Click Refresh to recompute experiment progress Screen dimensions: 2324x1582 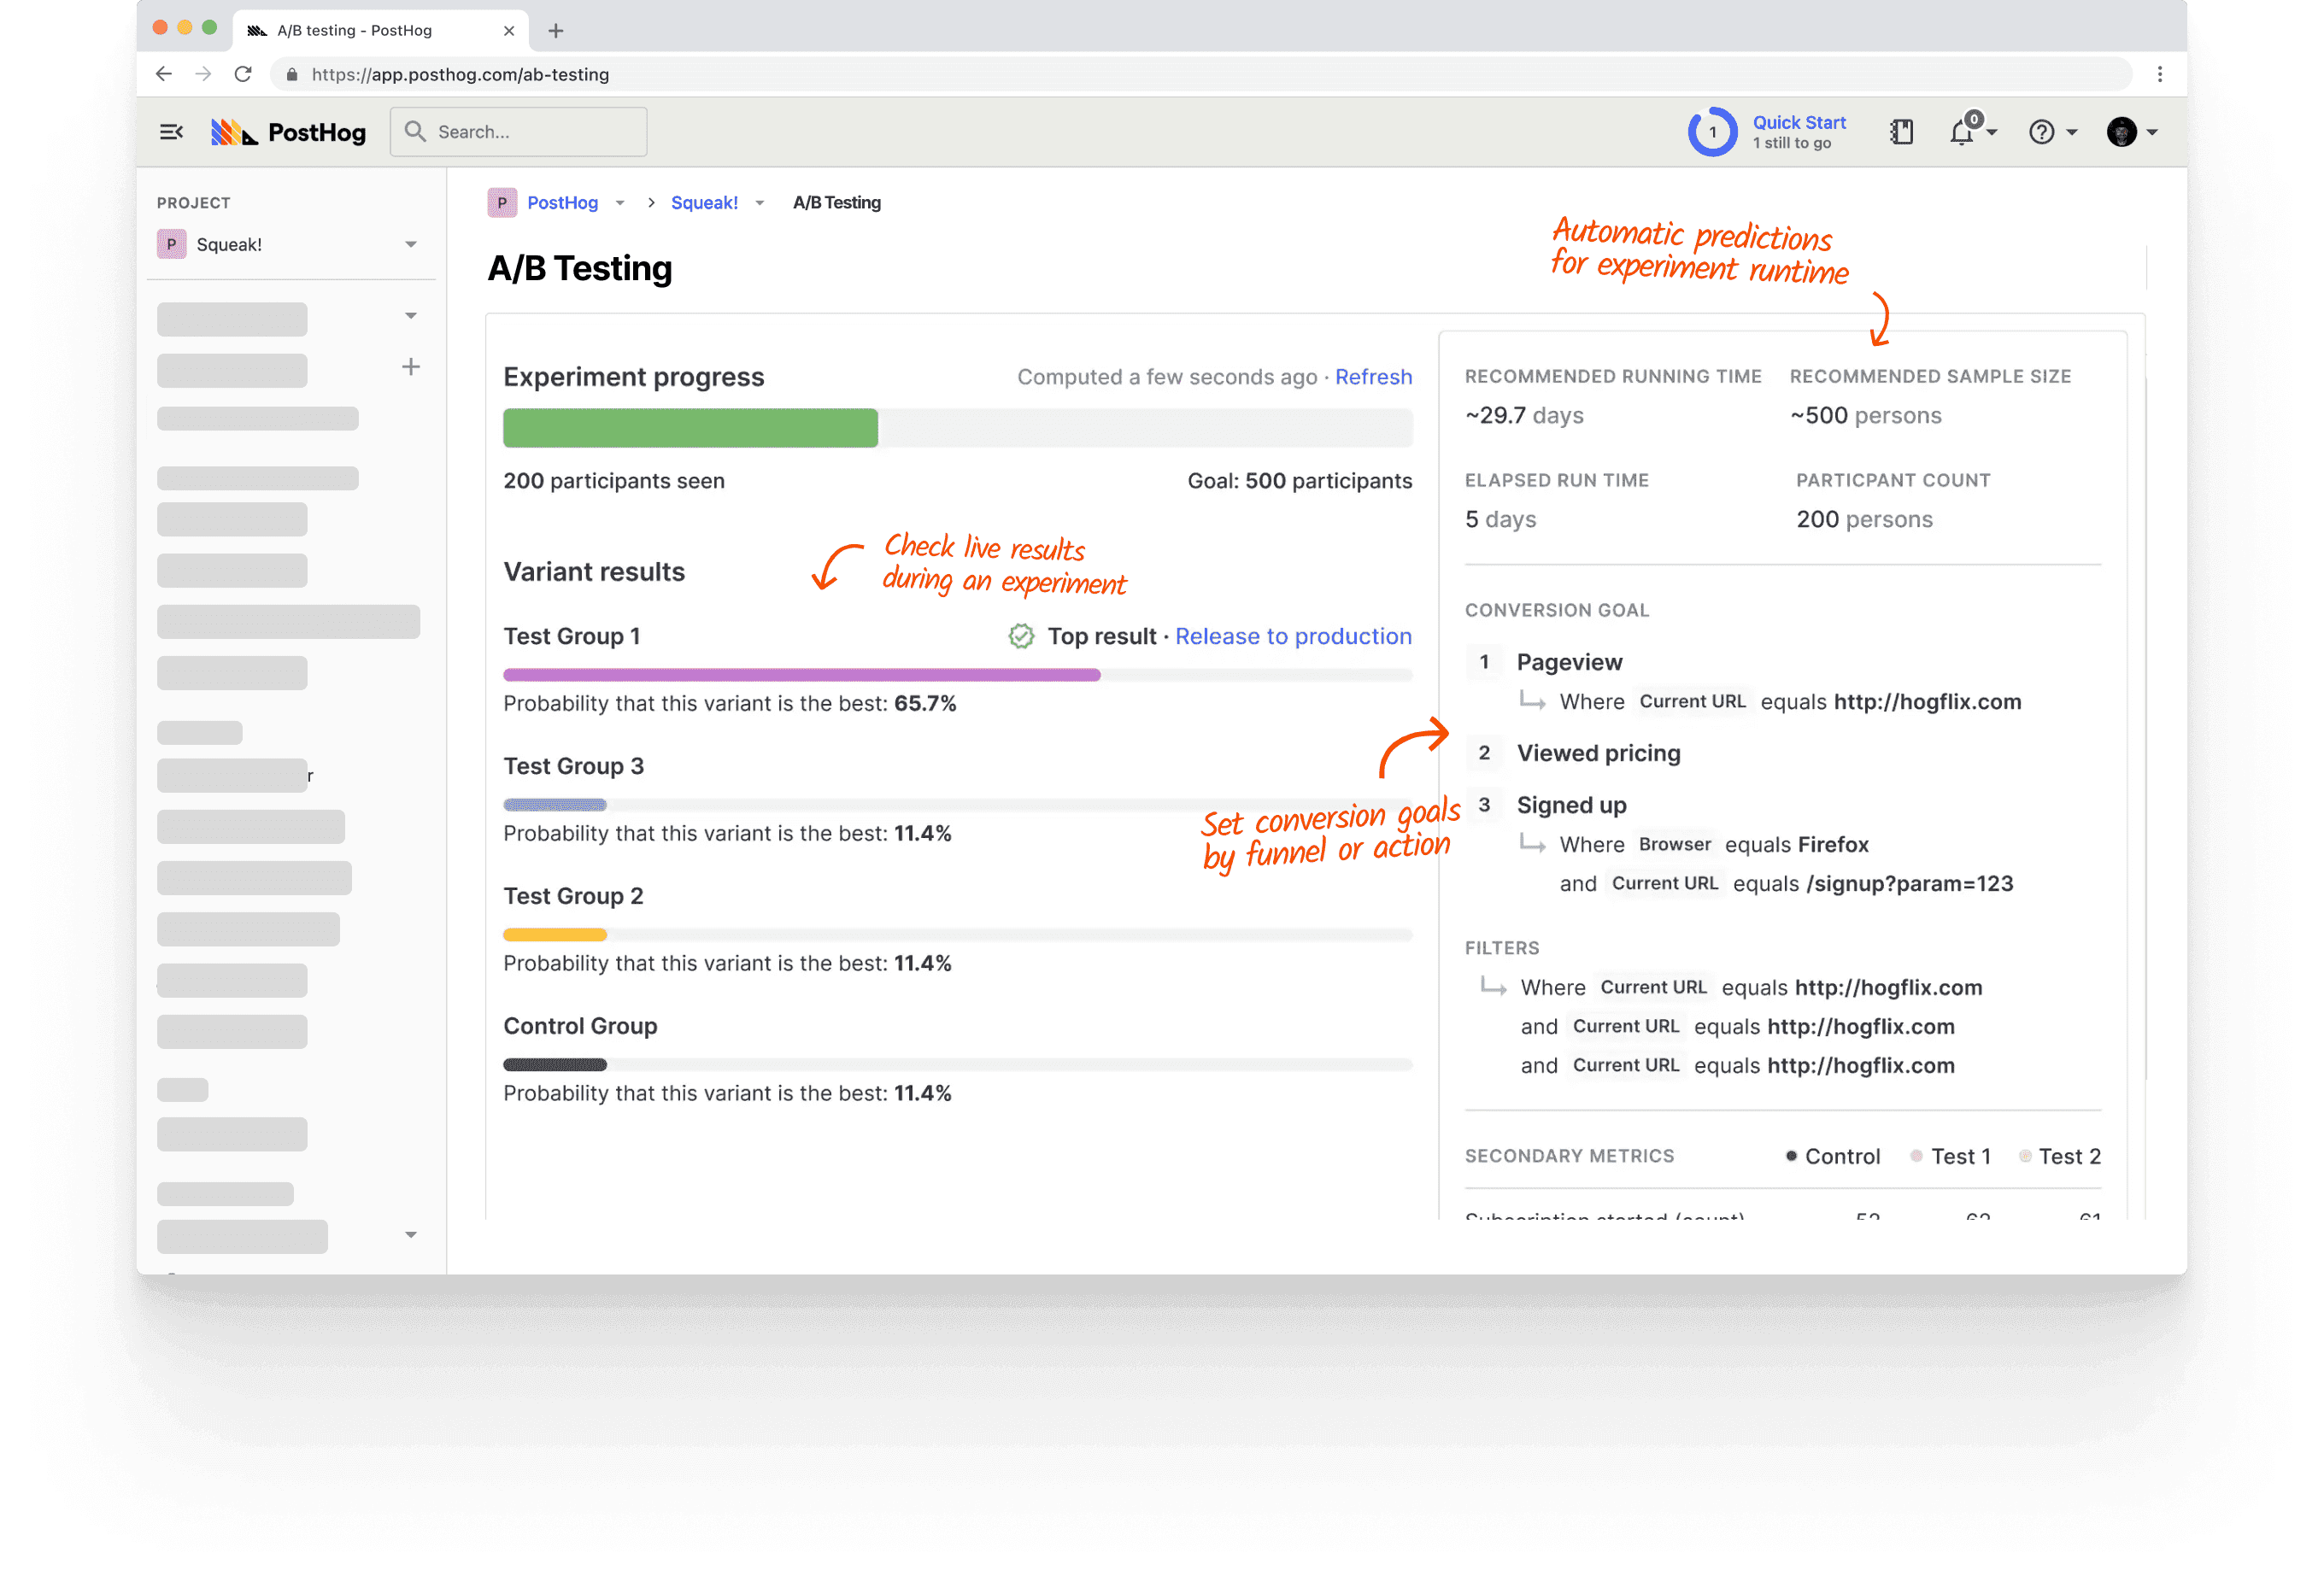pyautogui.click(x=1373, y=377)
